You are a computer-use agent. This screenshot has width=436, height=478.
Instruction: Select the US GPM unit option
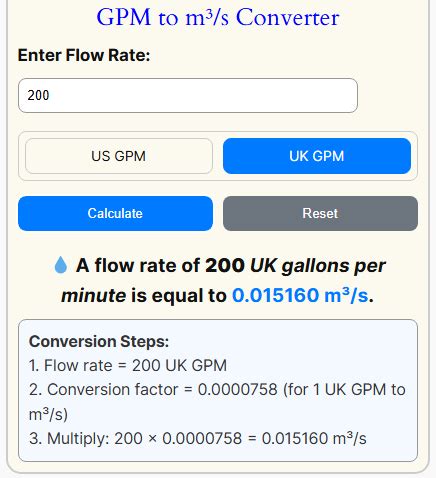119,156
